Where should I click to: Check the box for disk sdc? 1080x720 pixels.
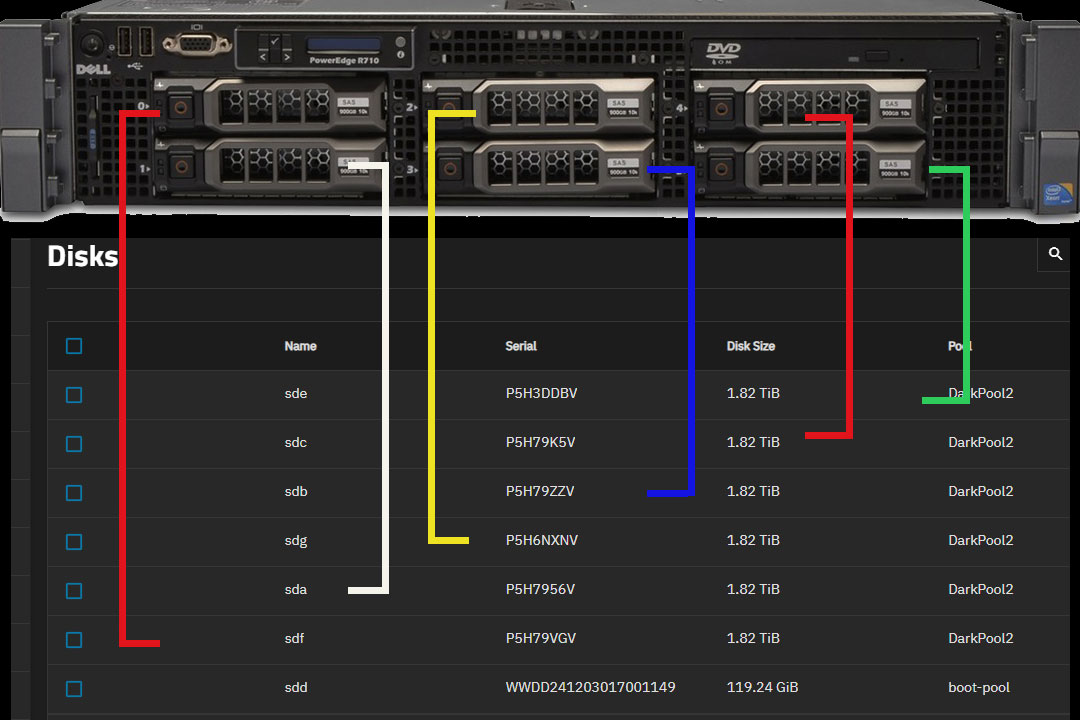point(74,444)
